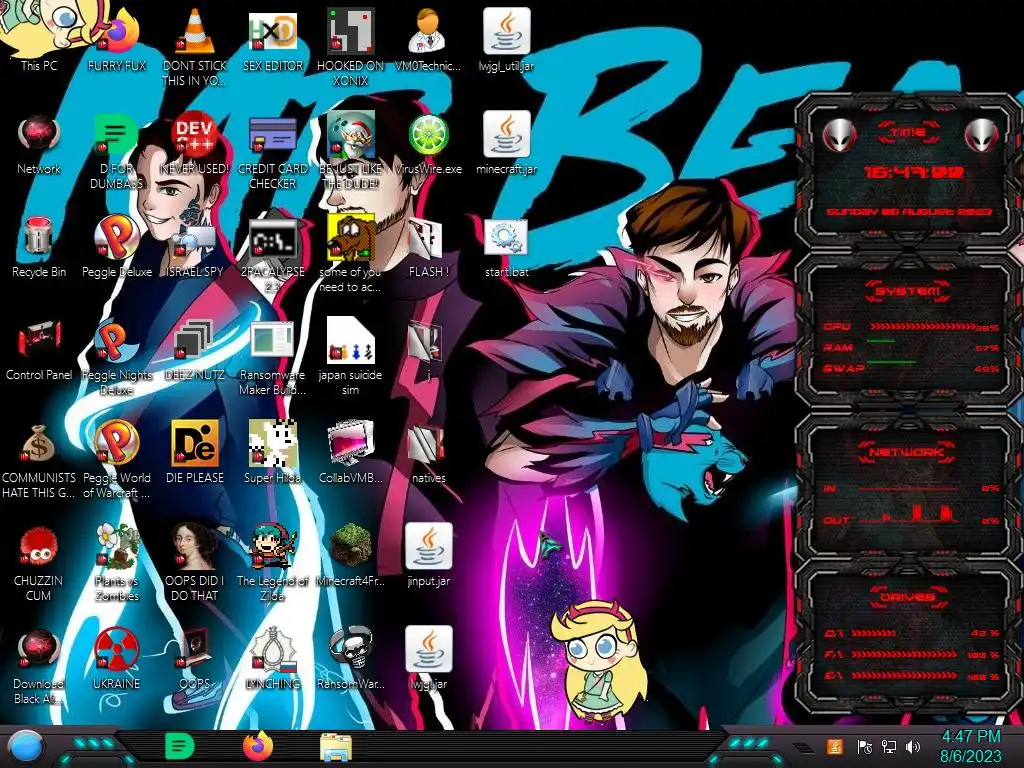
Task: Select the japan suicide sim file
Action: pos(351,340)
